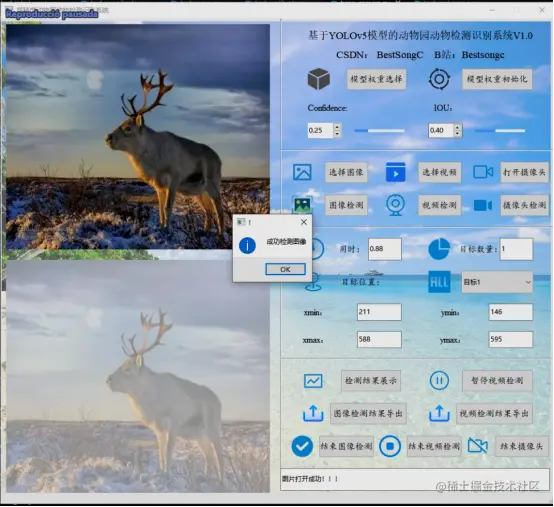Image resolution: width=554 pixels, height=507 pixels.
Task: Click the title text YOLOv5模型的动物园动物检测识别系统V1.0
Action: 420,35
